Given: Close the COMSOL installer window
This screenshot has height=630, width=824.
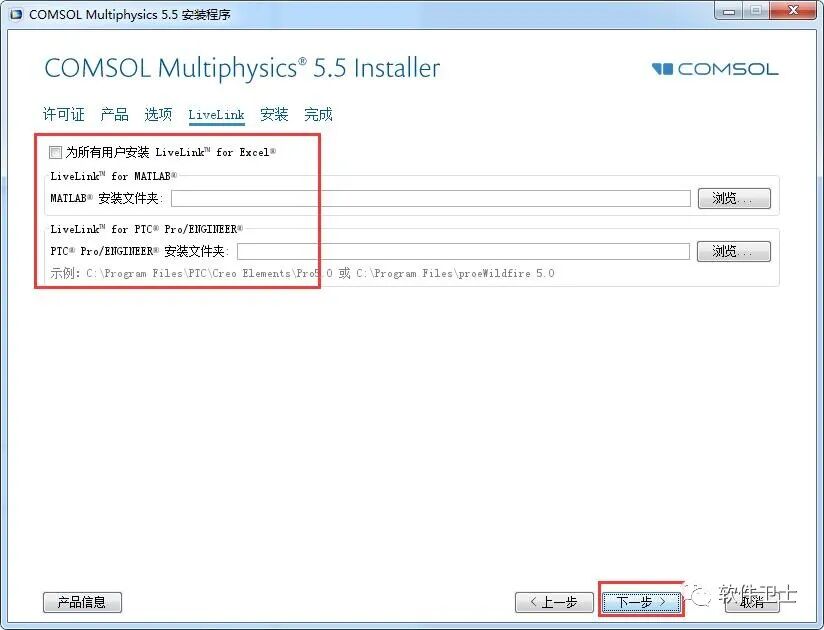Looking at the screenshot, I should pyautogui.click(x=794, y=11).
